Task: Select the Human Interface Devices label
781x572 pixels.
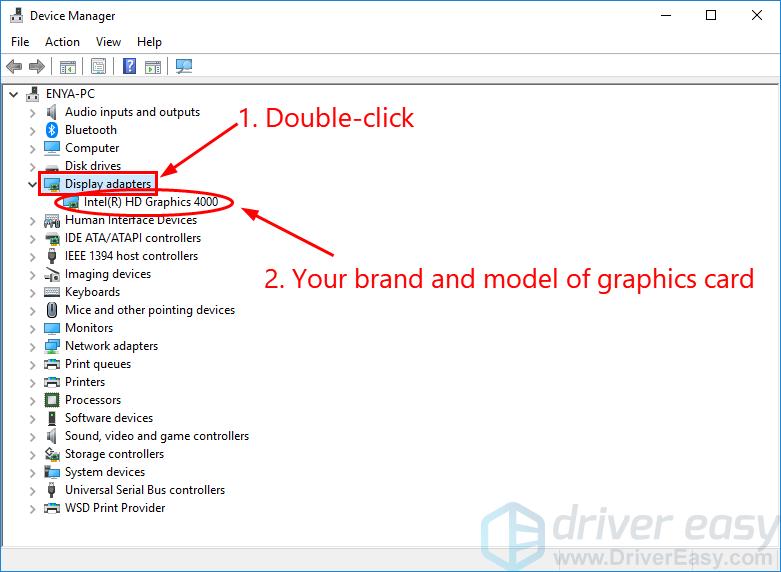Action: click(x=131, y=220)
